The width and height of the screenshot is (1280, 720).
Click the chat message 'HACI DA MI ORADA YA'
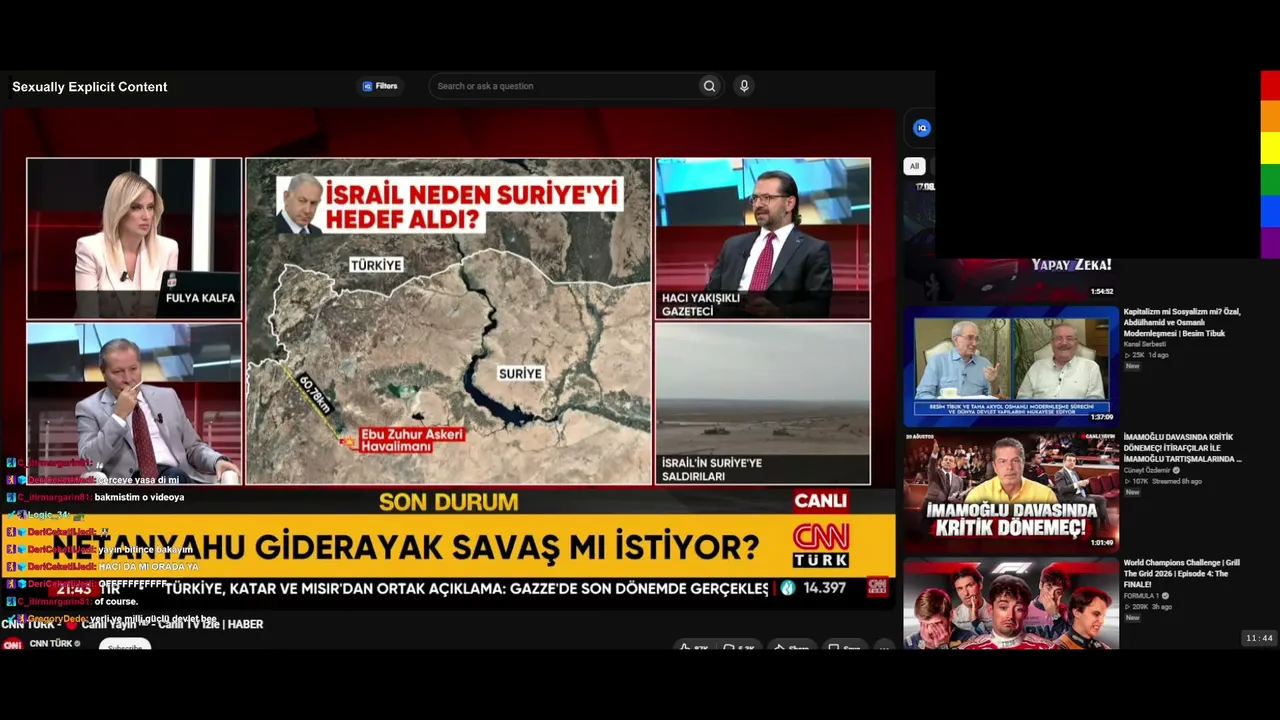coord(148,567)
